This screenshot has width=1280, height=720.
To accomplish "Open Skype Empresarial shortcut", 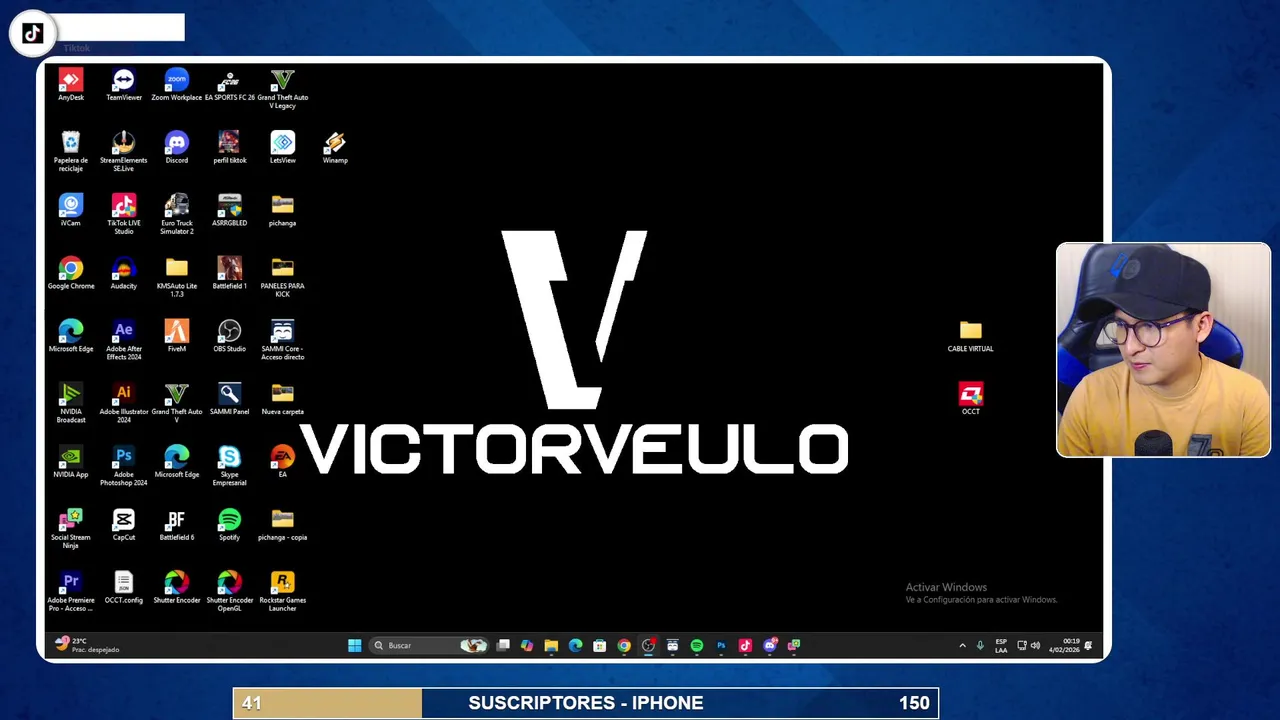I will pos(230,466).
